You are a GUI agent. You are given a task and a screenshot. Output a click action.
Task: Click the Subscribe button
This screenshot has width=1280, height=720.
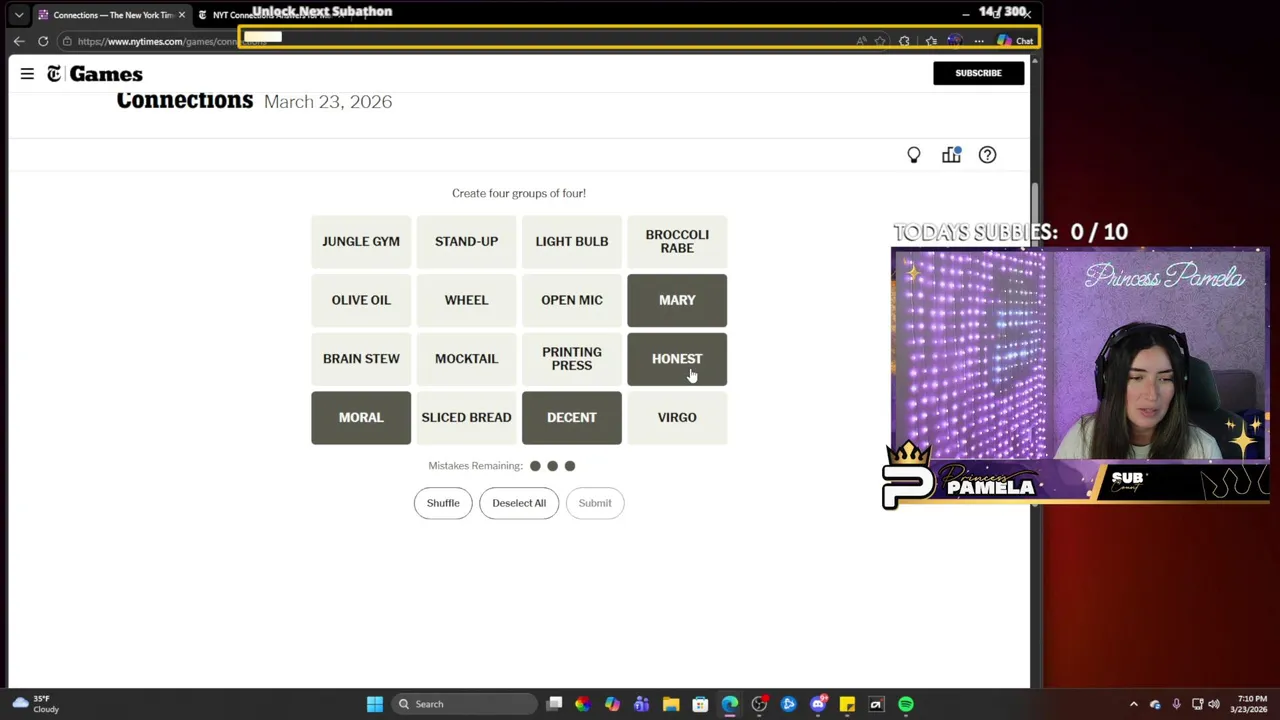click(x=978, y=73)
